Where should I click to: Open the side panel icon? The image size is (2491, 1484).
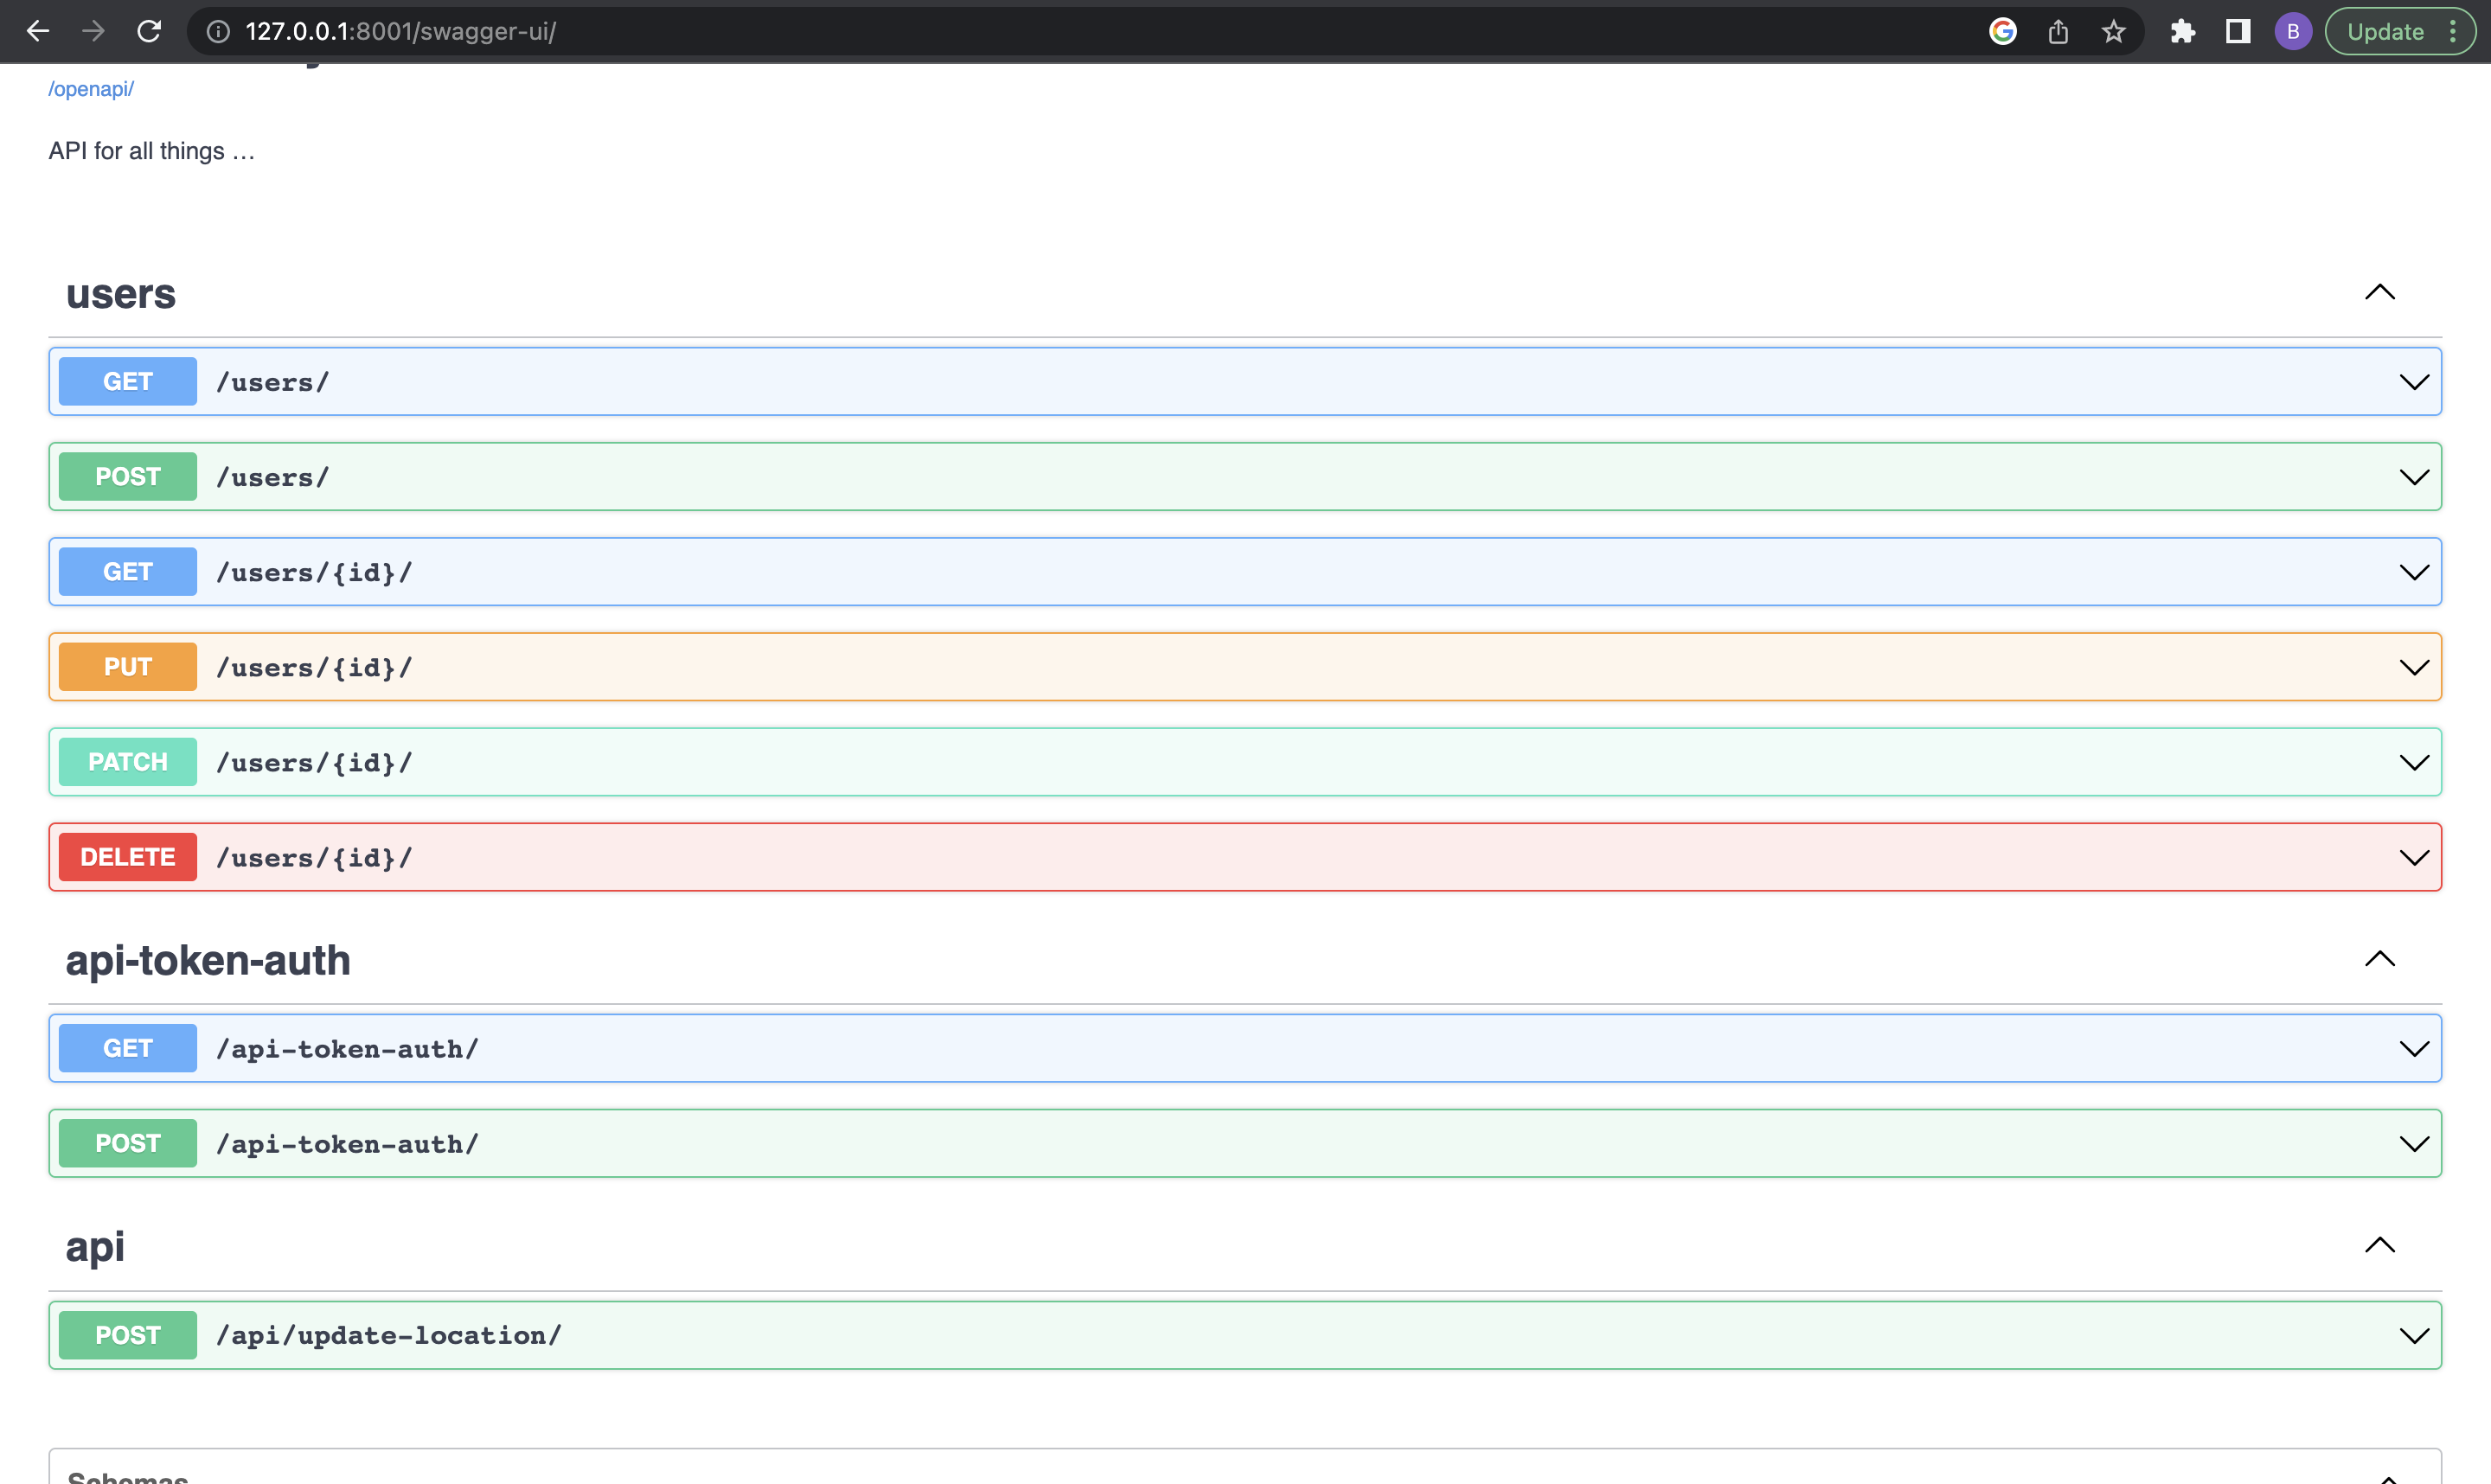point(2237,31)
